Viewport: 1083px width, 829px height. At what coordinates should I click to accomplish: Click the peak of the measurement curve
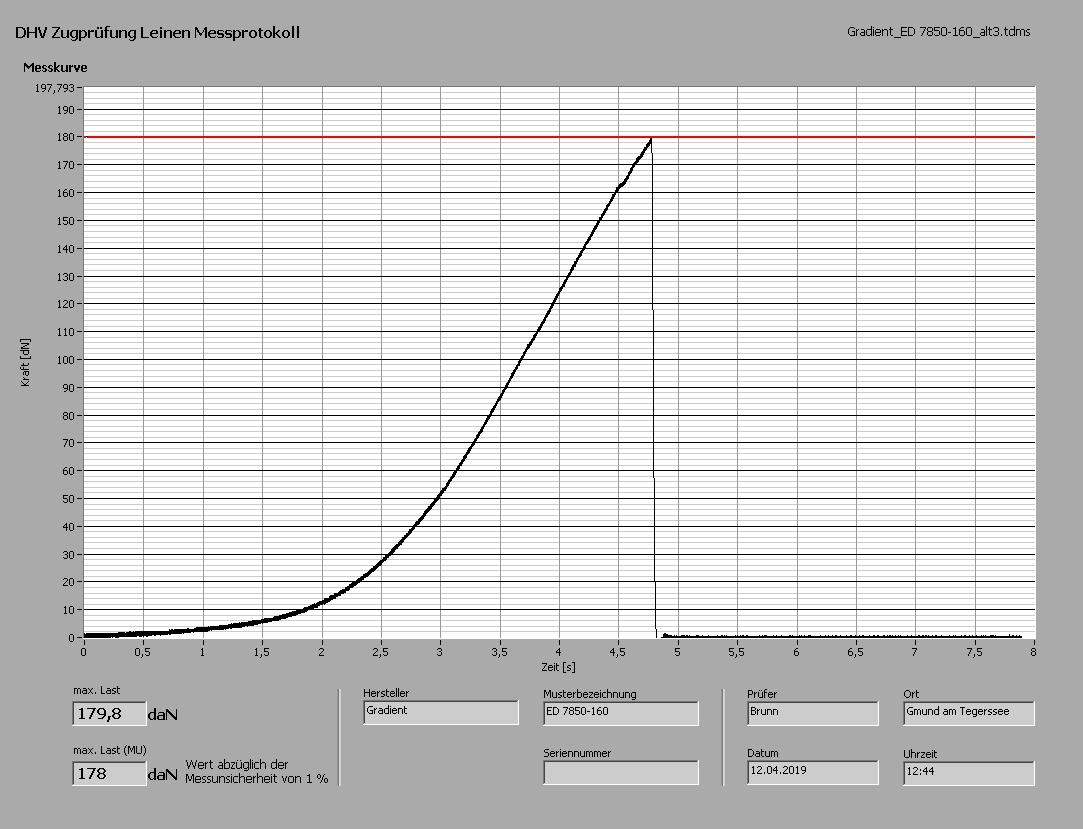point(651,140)
